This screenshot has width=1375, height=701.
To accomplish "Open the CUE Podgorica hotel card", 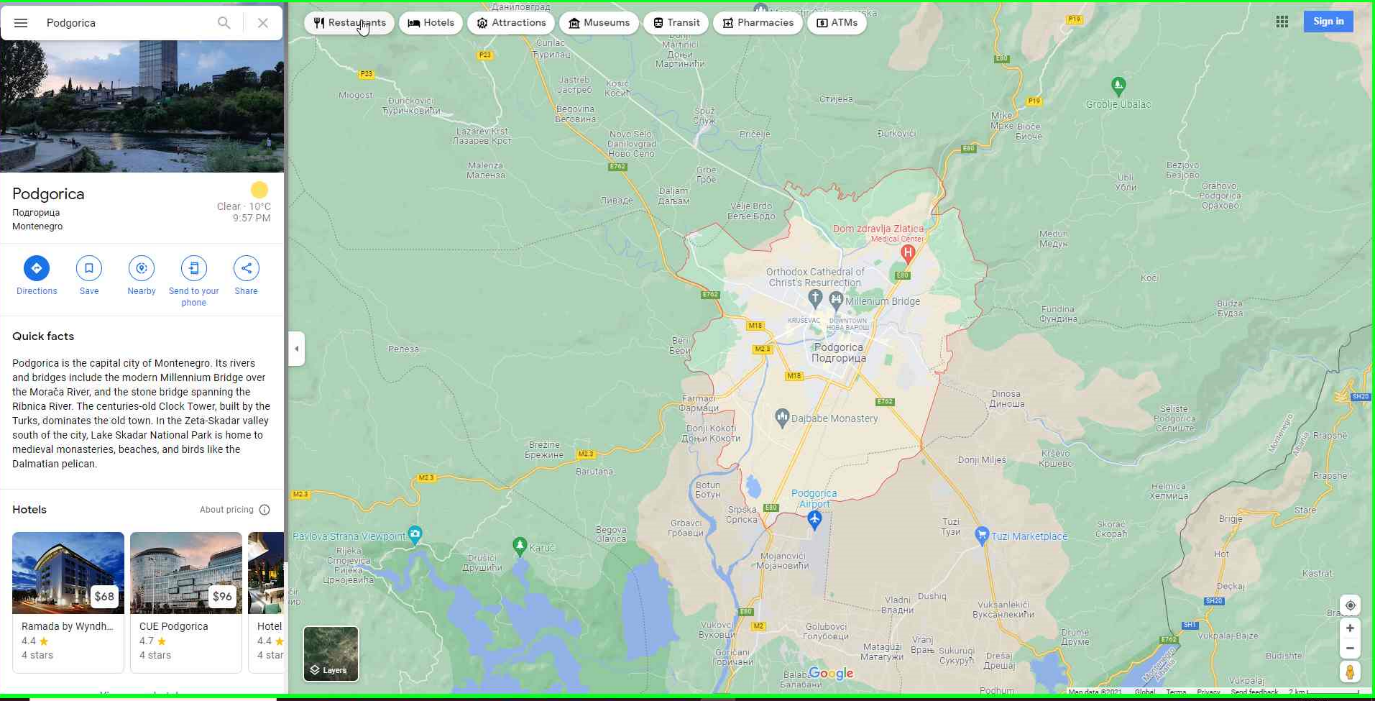I will coord(186,602).
